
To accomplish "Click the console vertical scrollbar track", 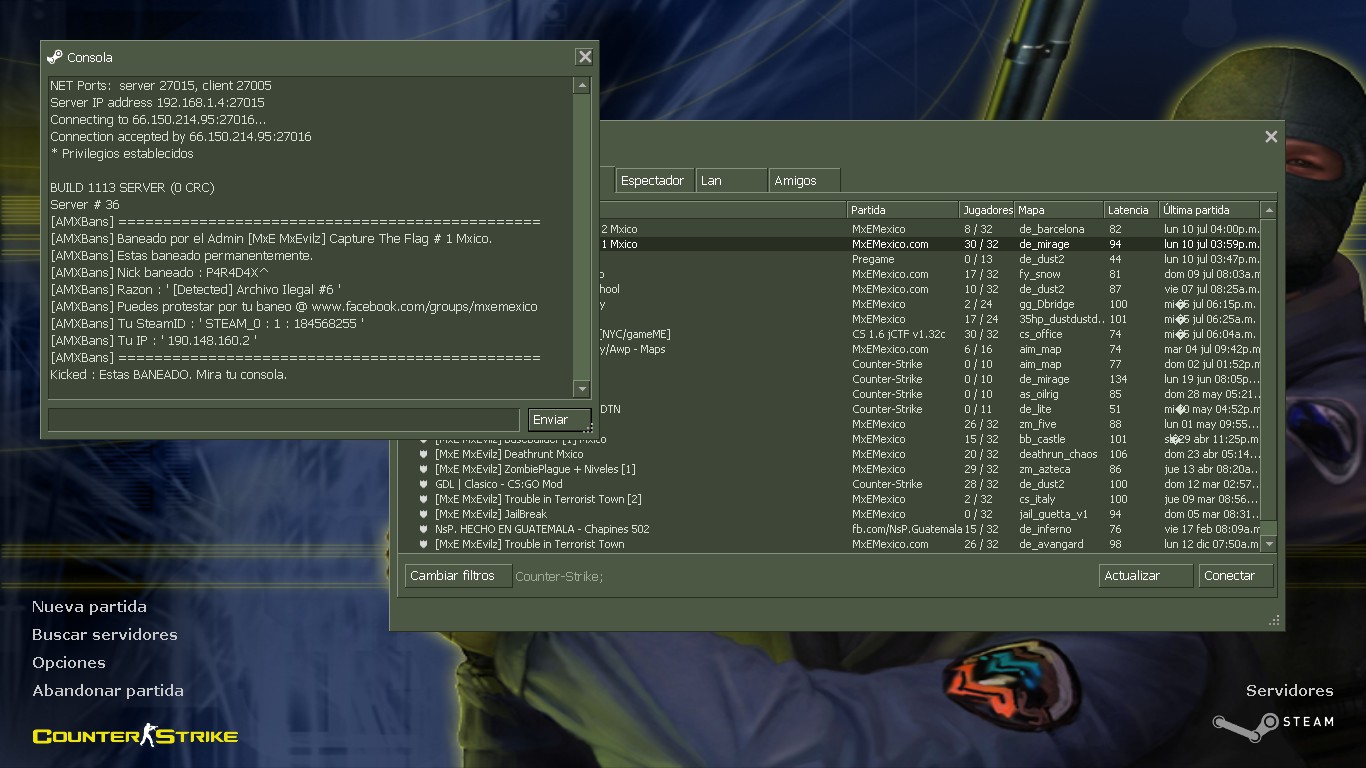I will pyautogui.click(x=582, y=237).
